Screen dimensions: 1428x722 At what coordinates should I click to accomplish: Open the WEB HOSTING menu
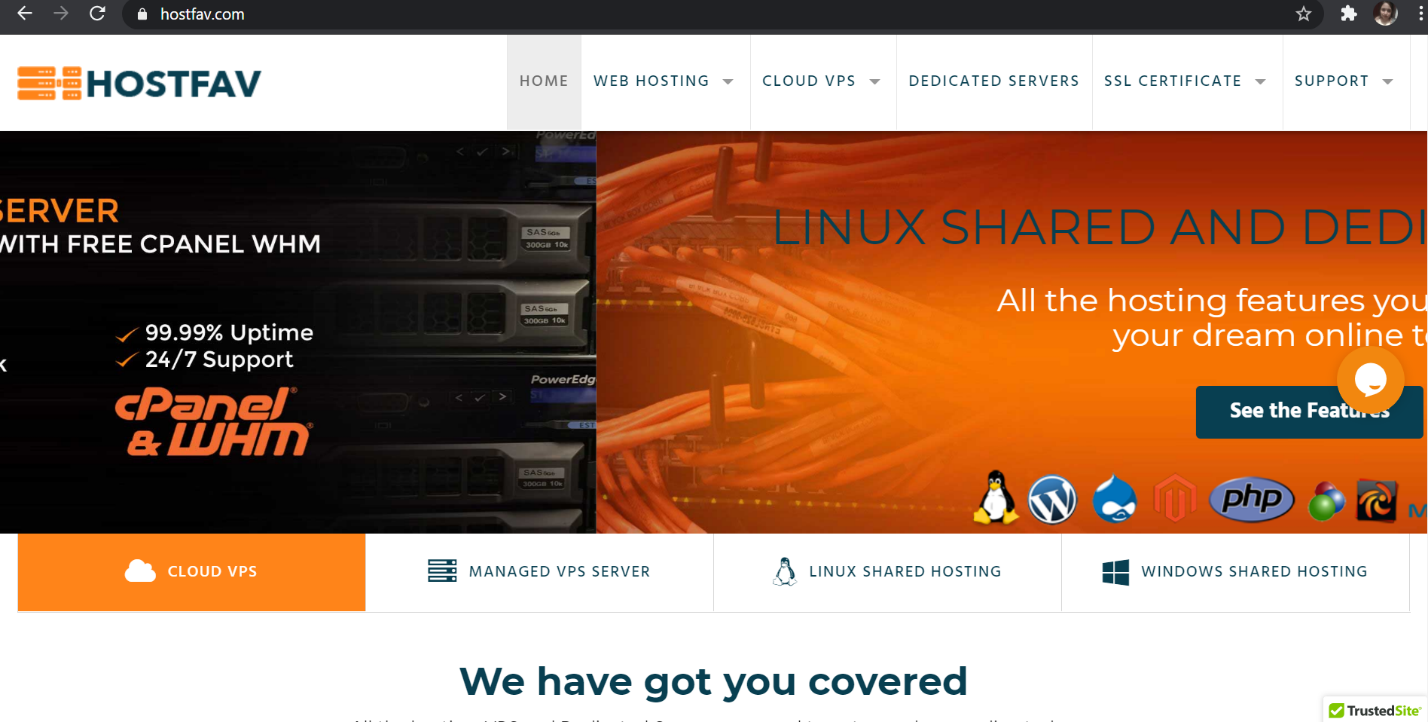pos(651,81)
